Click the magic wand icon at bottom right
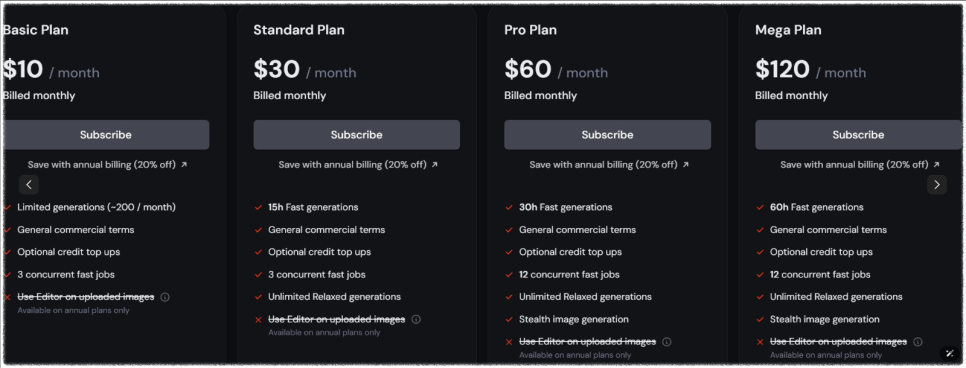Image resolution: width=966 pixels, height=368 pixels. point(949,354)
